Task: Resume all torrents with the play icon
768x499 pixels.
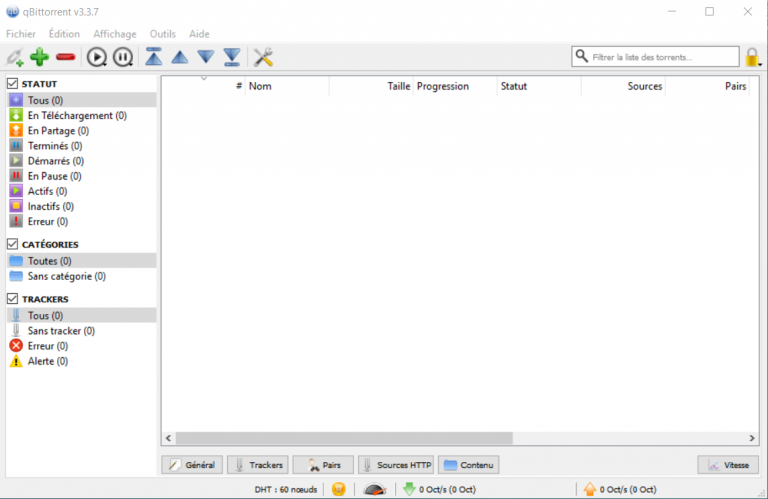Action: coord(96,57)
